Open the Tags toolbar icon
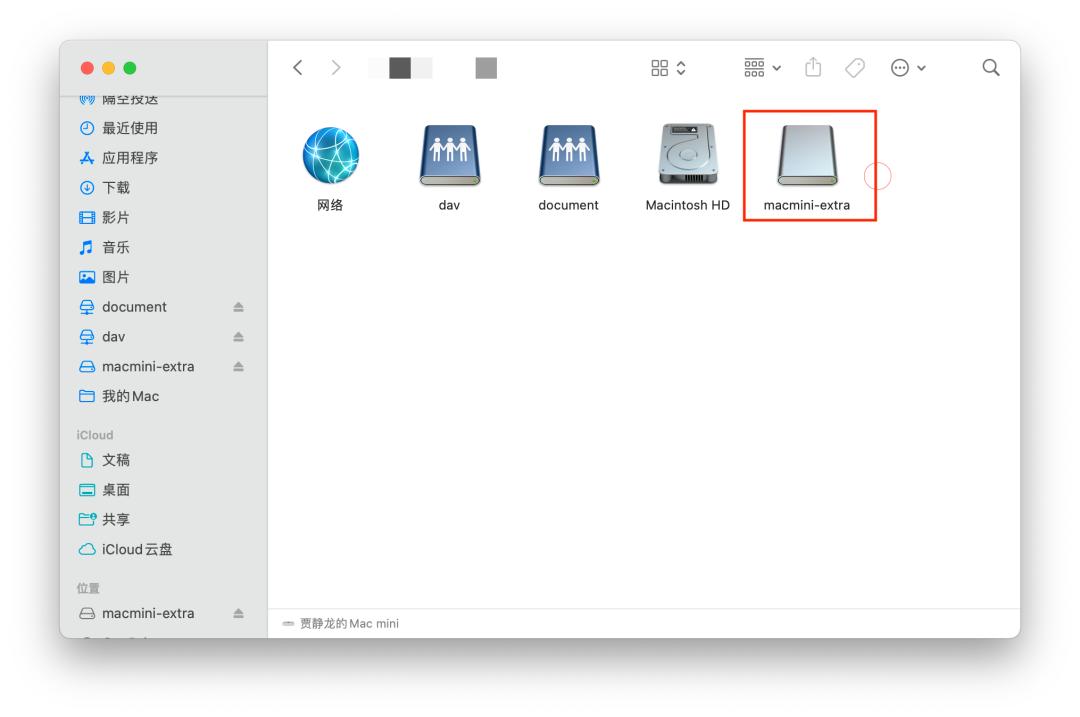The image size is (1080, 717). tap(855, 67)
